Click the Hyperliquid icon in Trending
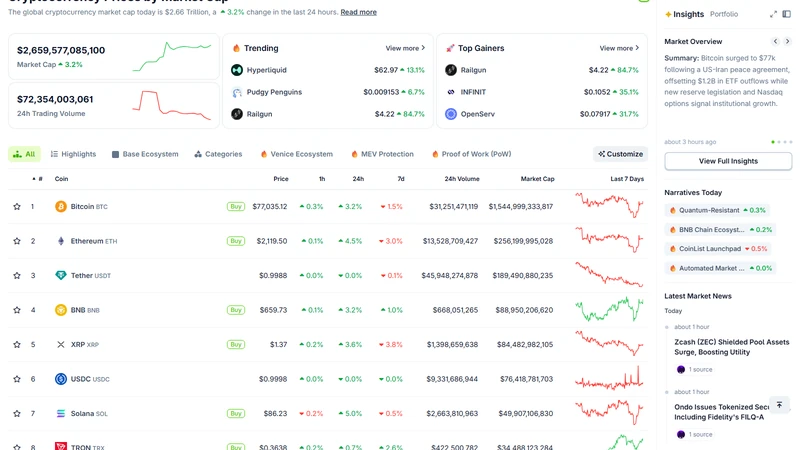 click(237, 70)
